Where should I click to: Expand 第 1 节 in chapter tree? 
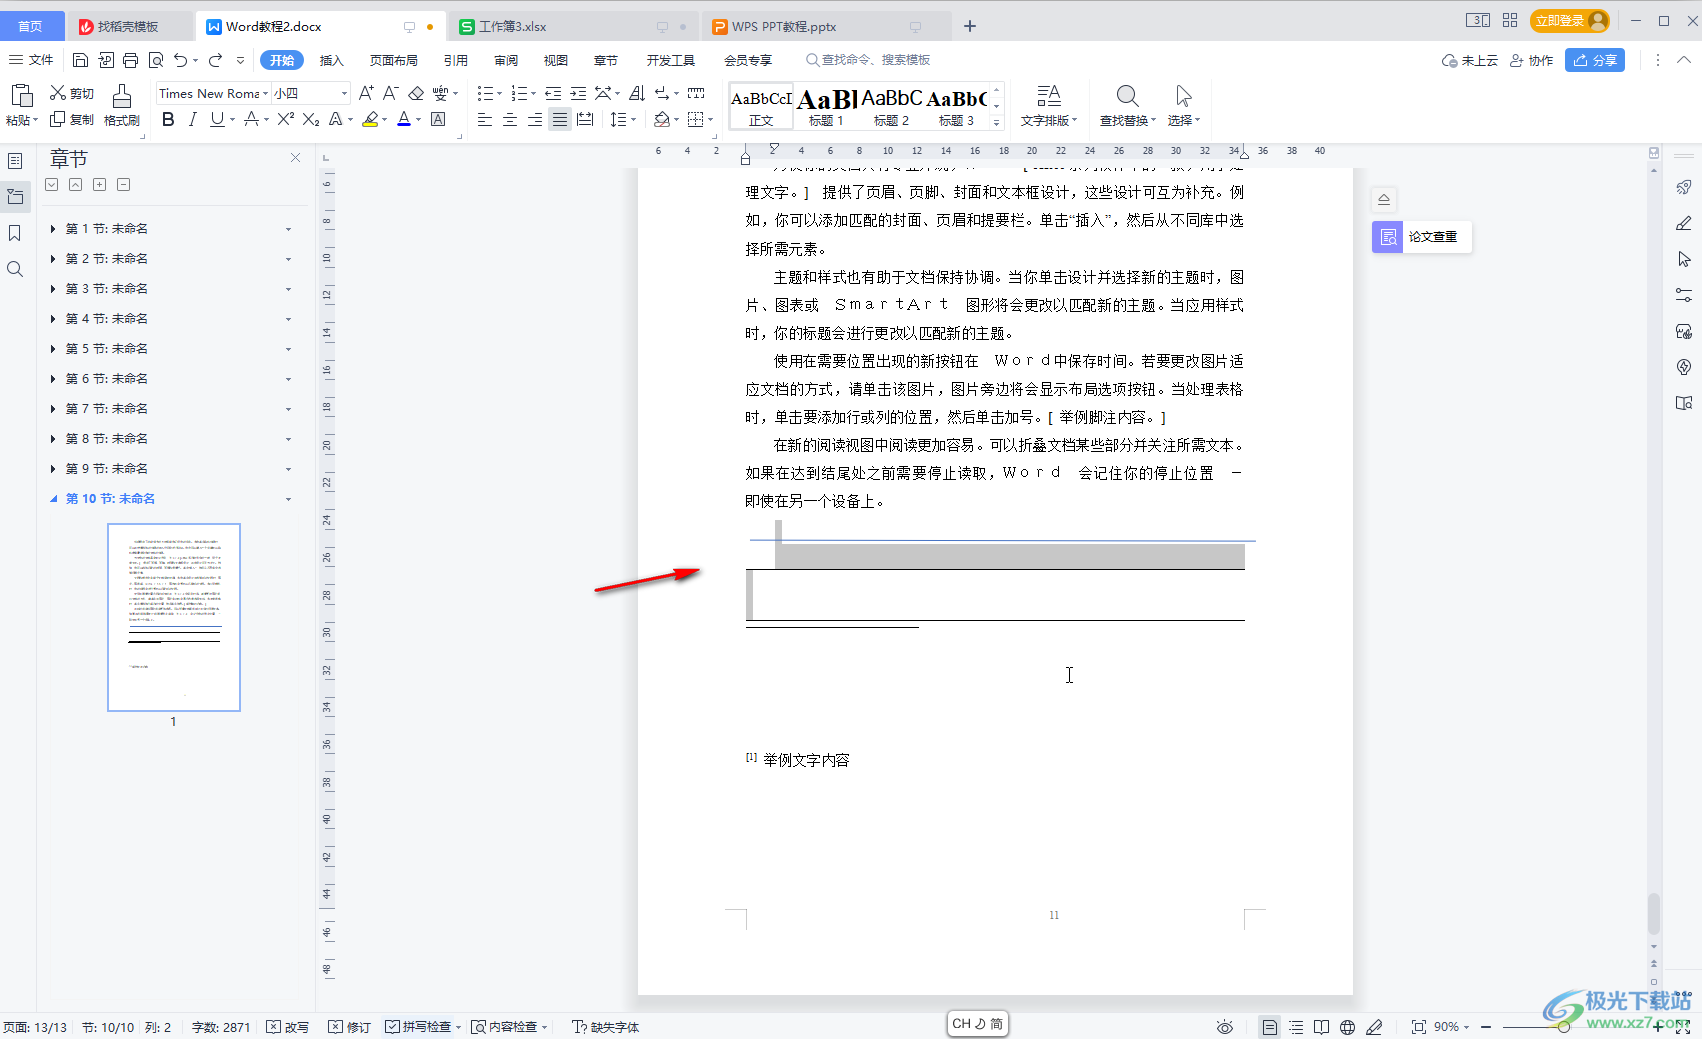[53, 229]
